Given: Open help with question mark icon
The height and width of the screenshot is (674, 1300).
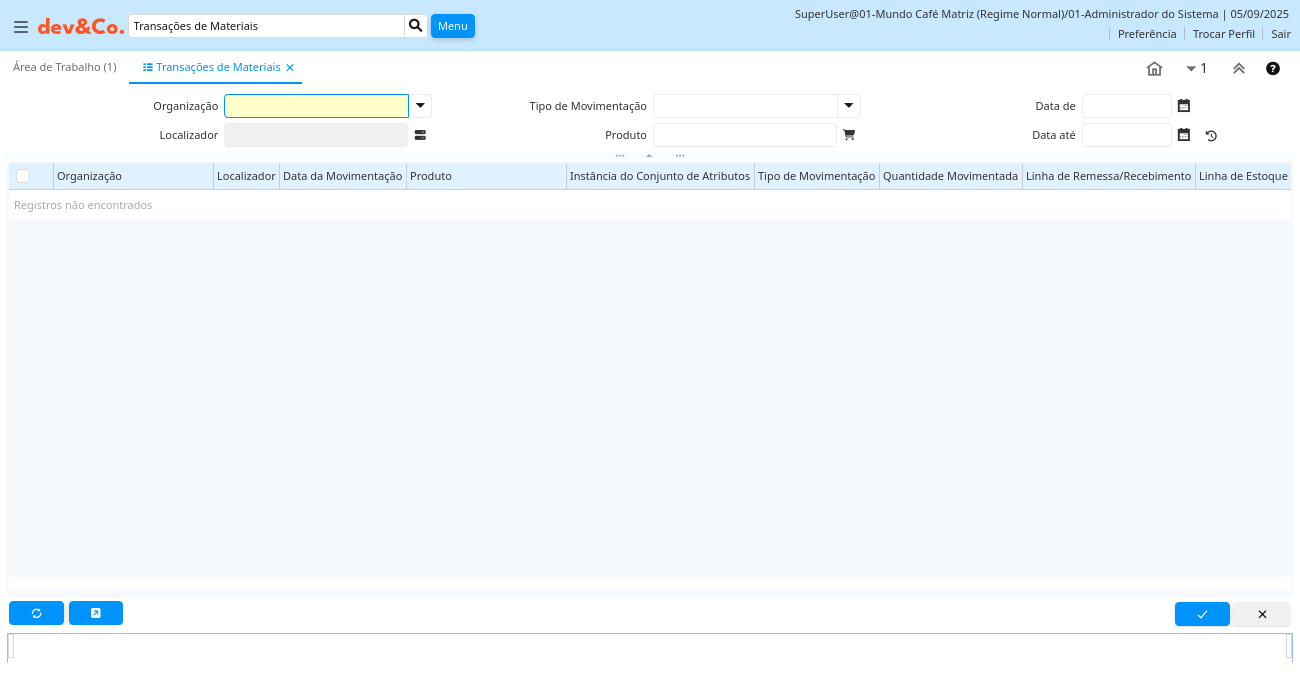Looking at the screenshot, I should [x=1273, y=69].
